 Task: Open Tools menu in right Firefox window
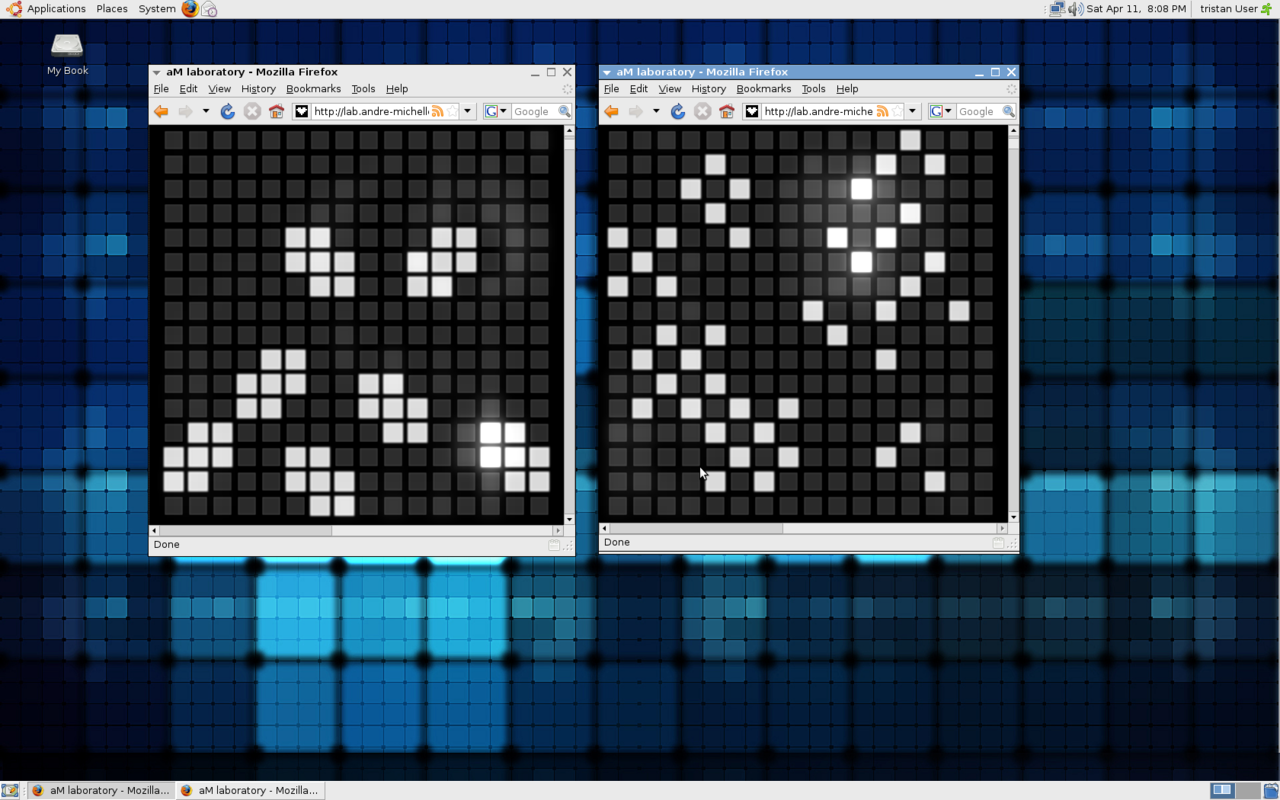(x=813, y=89)
